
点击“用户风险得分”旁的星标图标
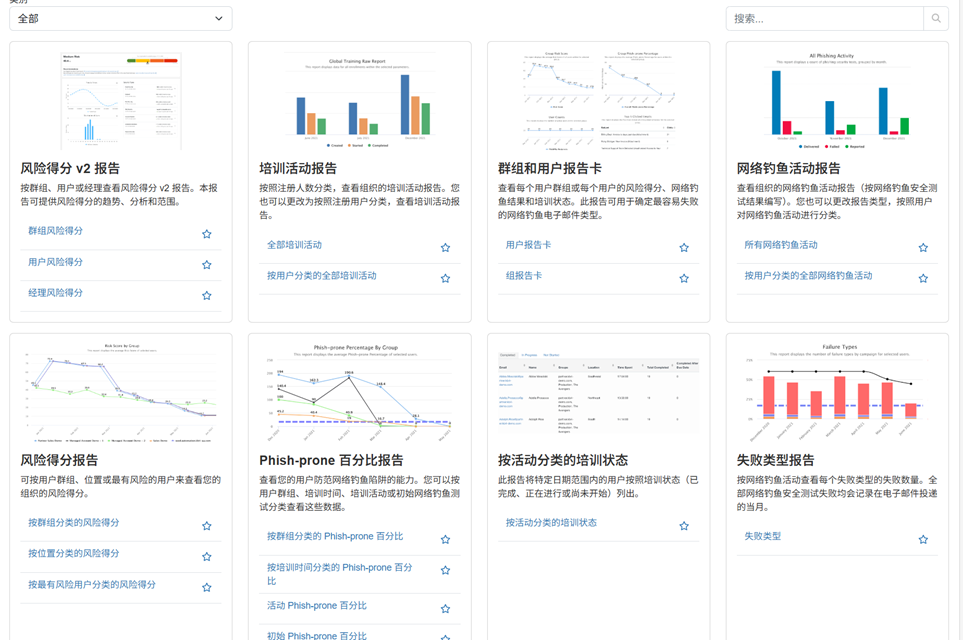[207, 265]
